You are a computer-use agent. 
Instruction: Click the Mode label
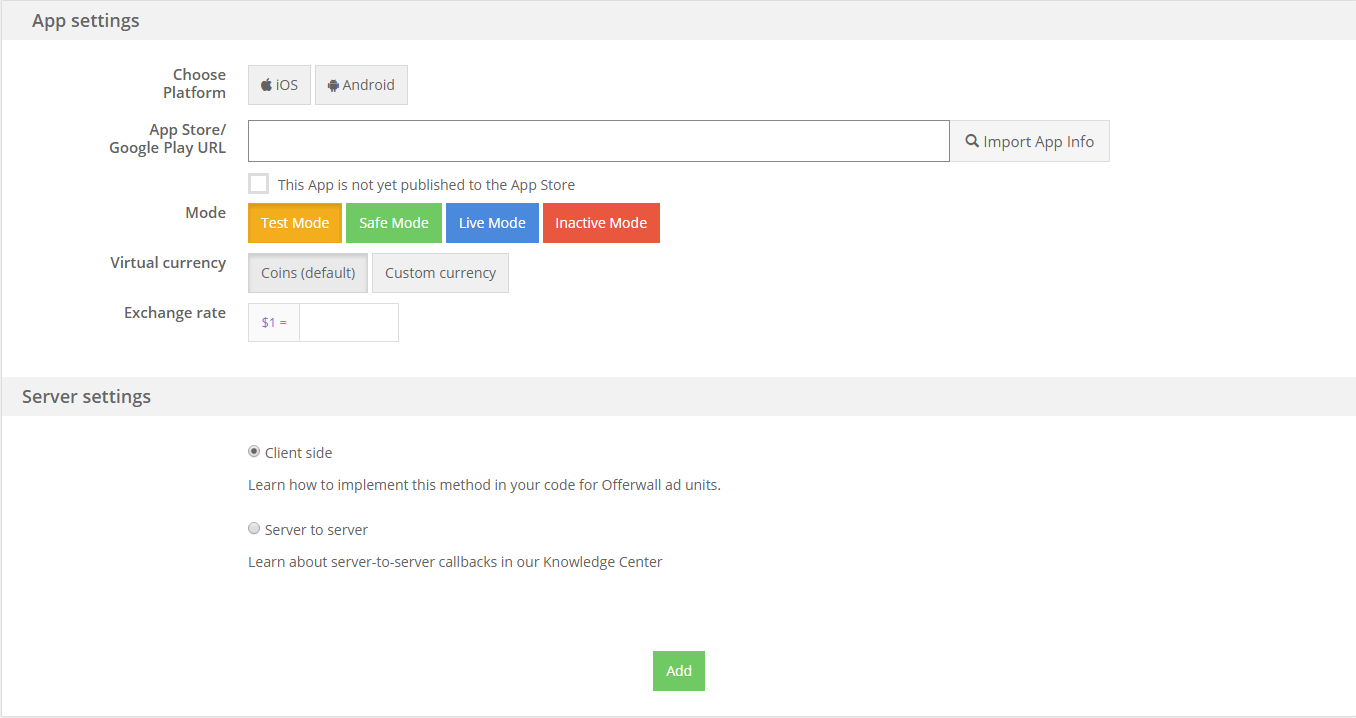click(206, 213)
